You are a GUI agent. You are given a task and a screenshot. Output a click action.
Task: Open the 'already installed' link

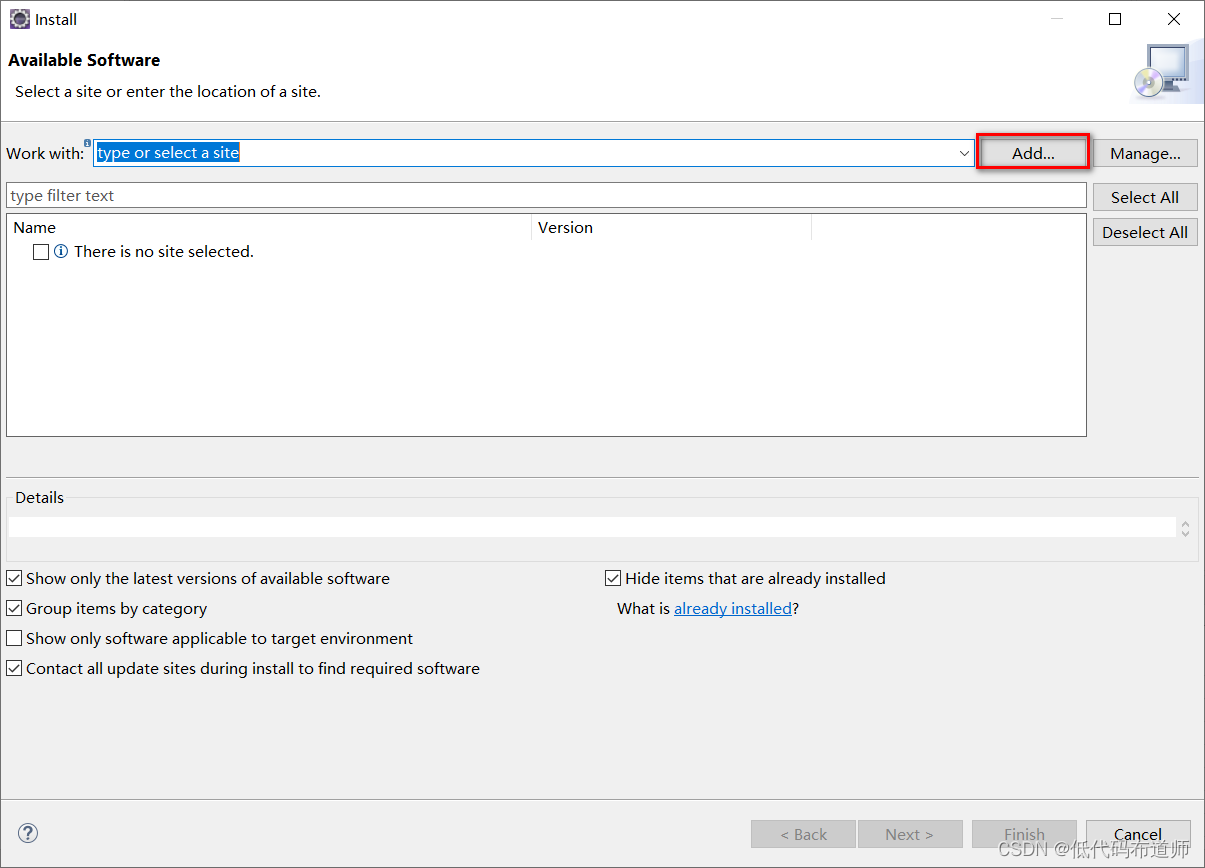[x=733, y=608]
